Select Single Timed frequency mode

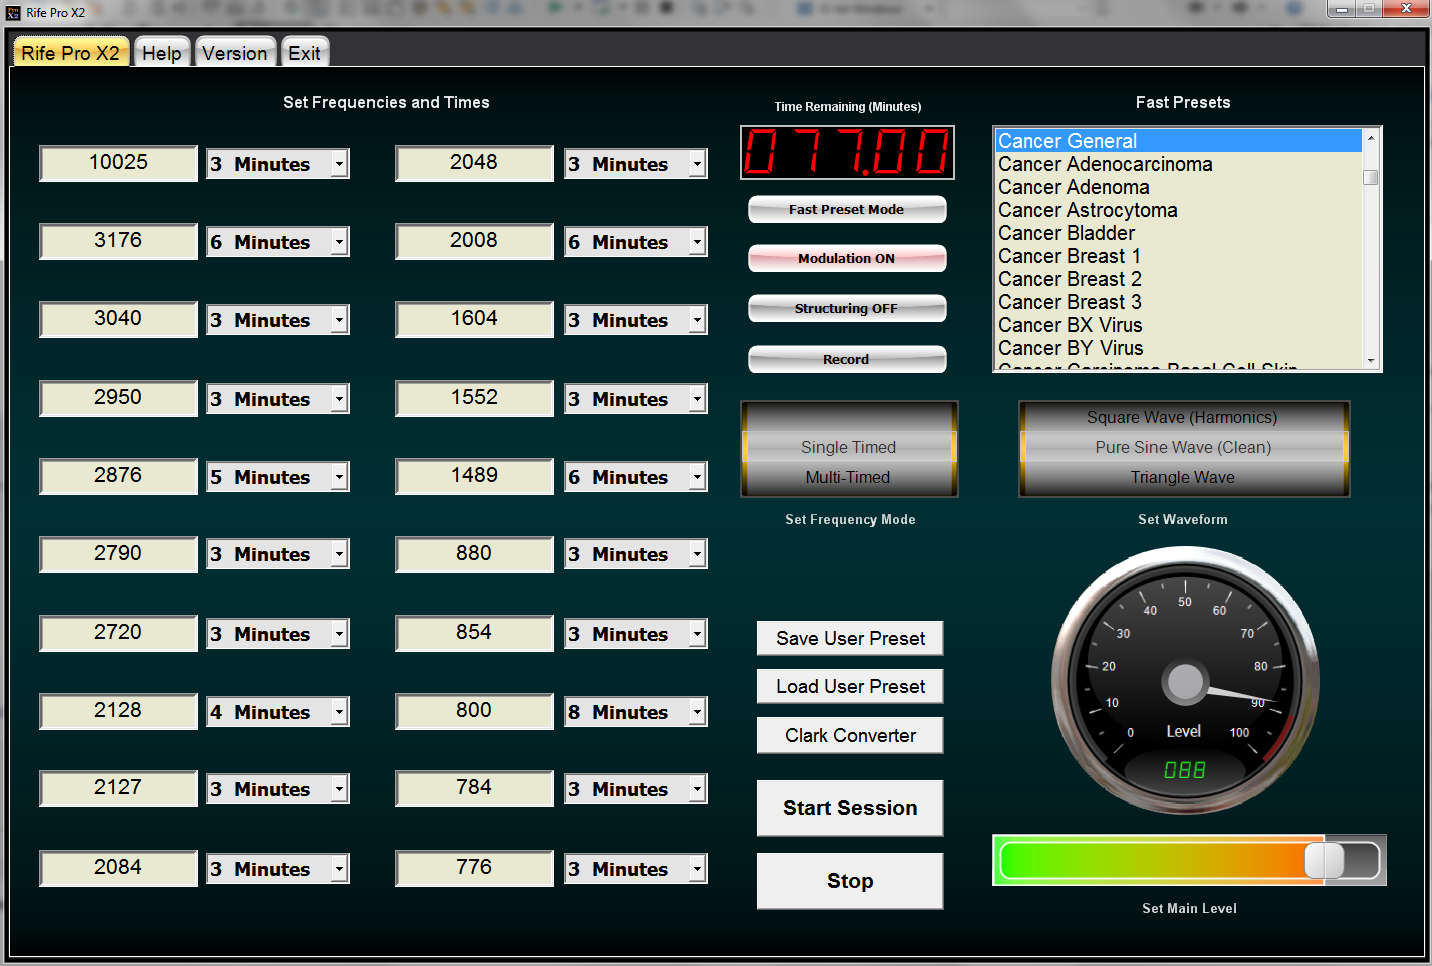(x=848, y=447)
